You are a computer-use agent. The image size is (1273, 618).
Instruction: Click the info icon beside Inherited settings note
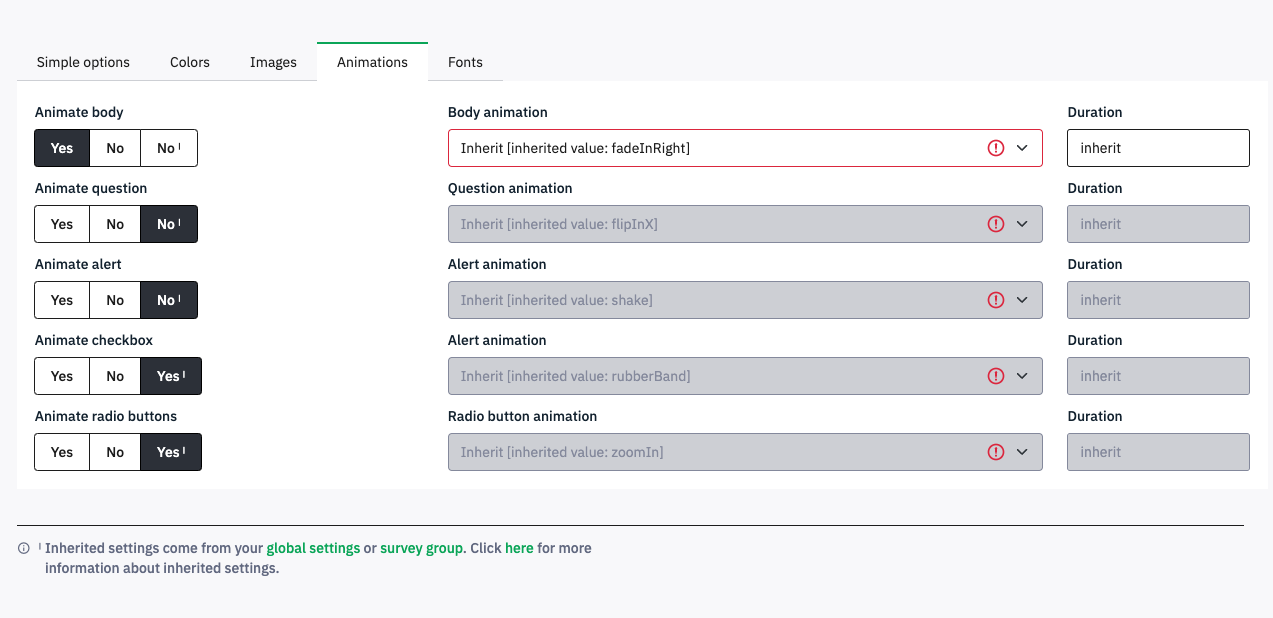tap(24, 548)
